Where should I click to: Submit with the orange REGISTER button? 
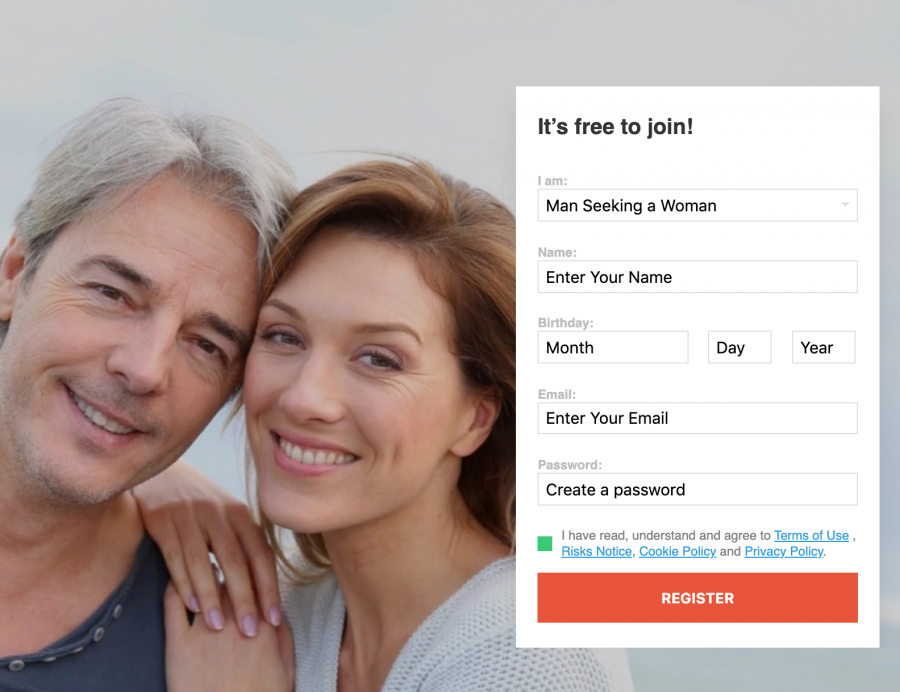[x=697, y=598]
